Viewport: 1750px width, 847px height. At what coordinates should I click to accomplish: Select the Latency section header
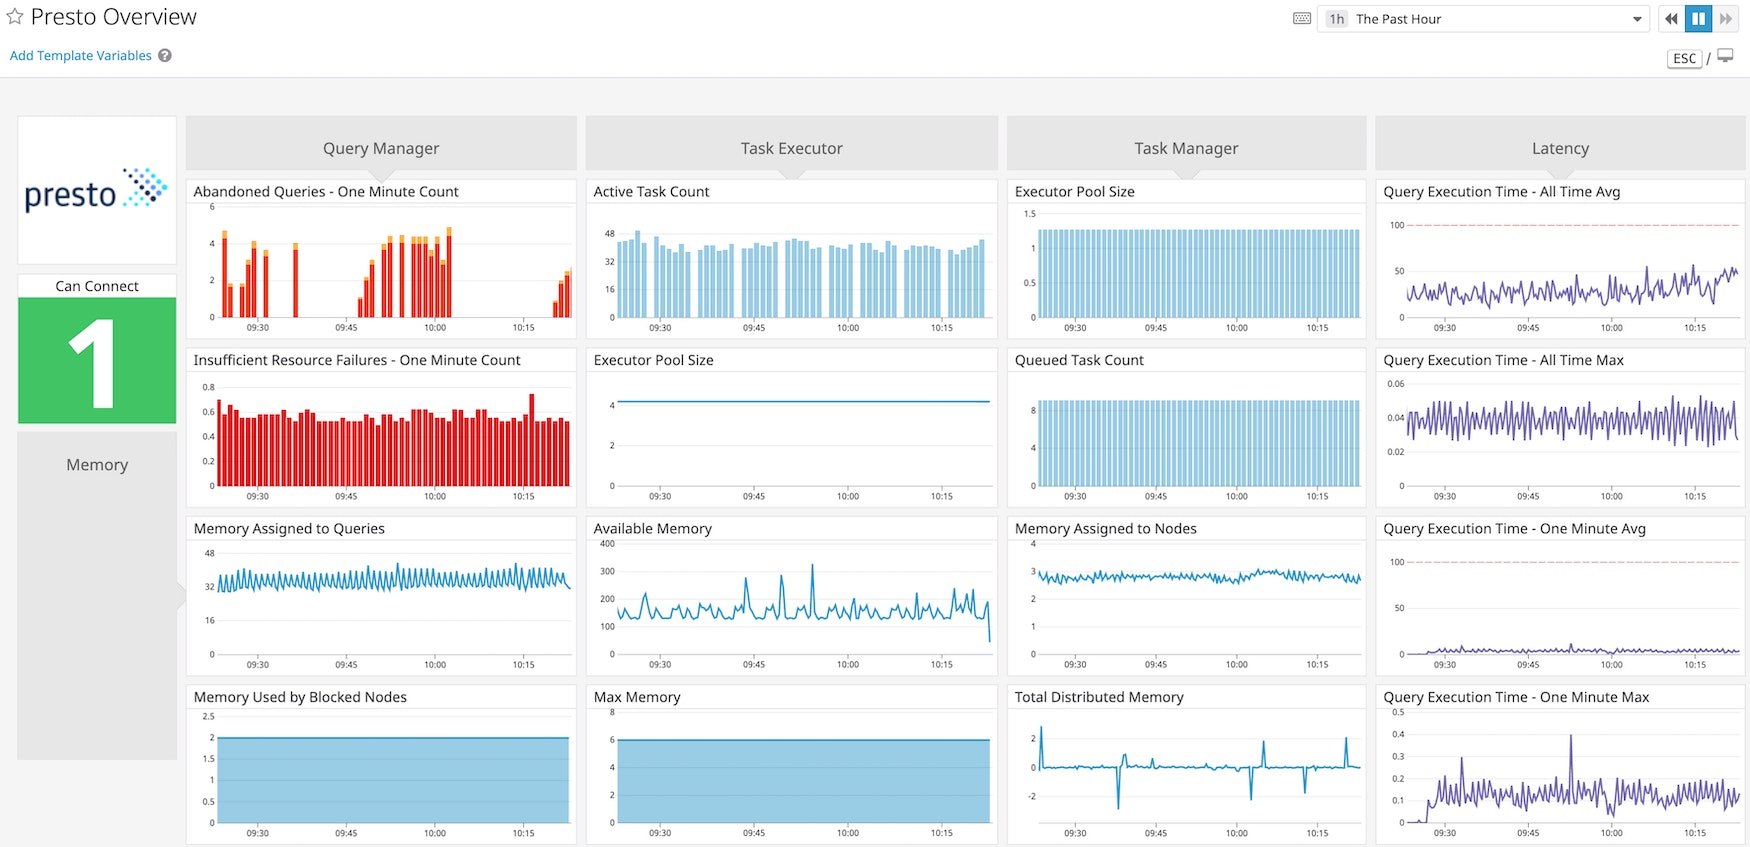pos(1560,148)
